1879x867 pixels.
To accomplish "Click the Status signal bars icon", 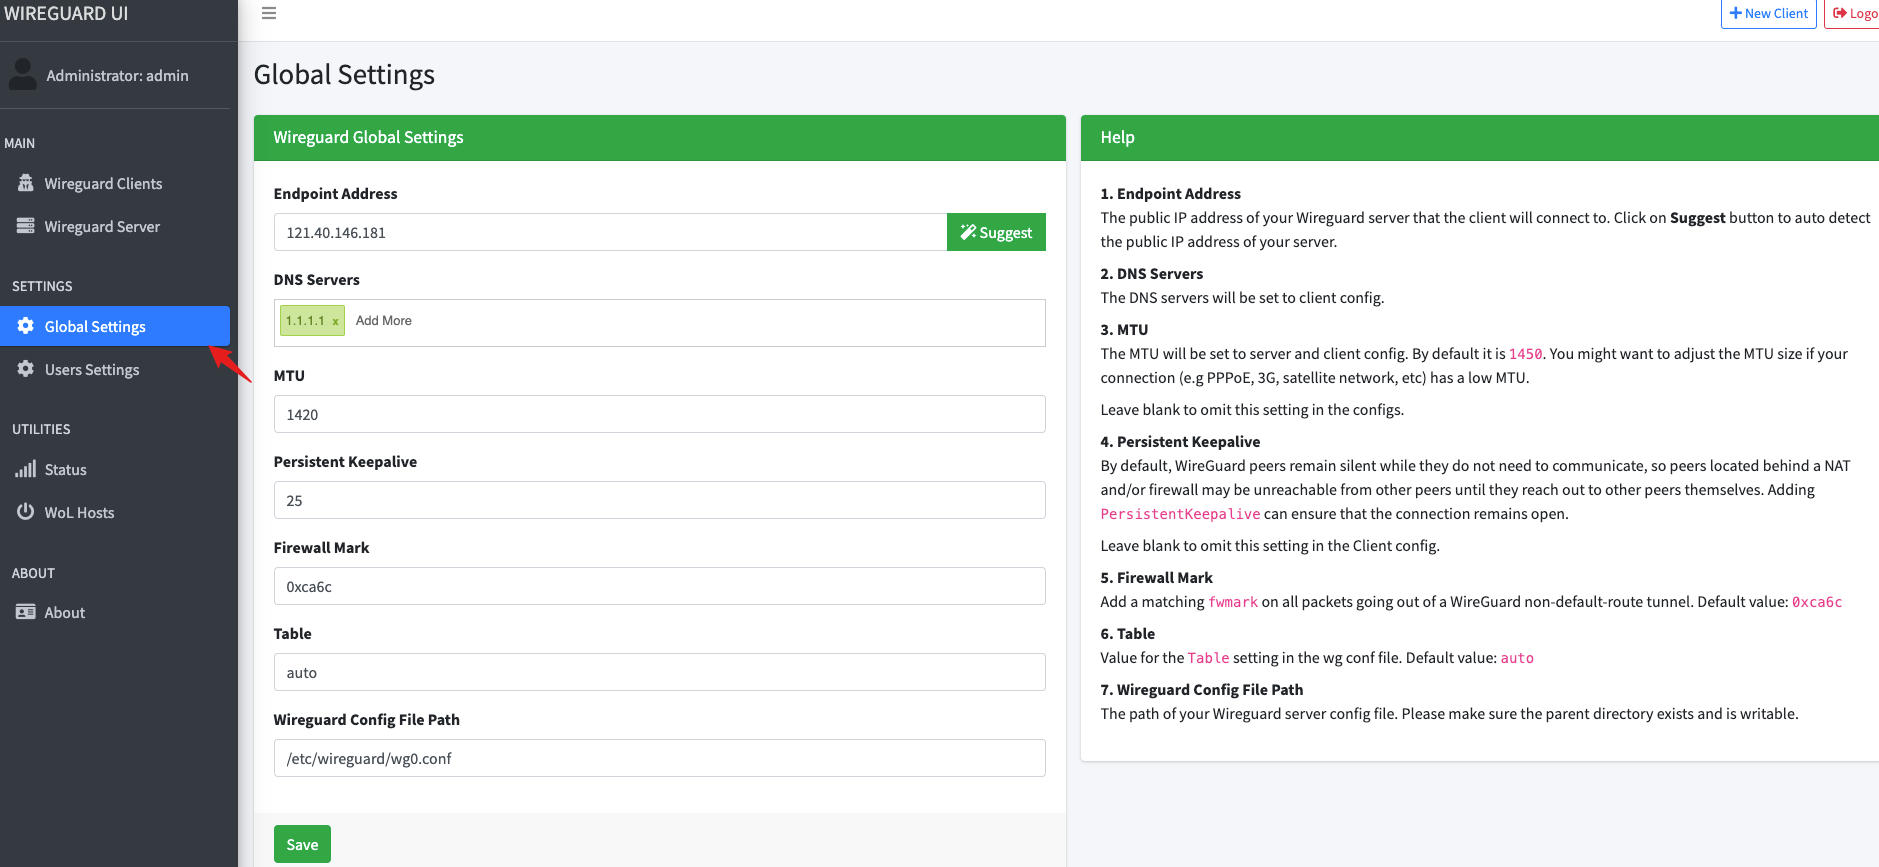I will (26, 469).
